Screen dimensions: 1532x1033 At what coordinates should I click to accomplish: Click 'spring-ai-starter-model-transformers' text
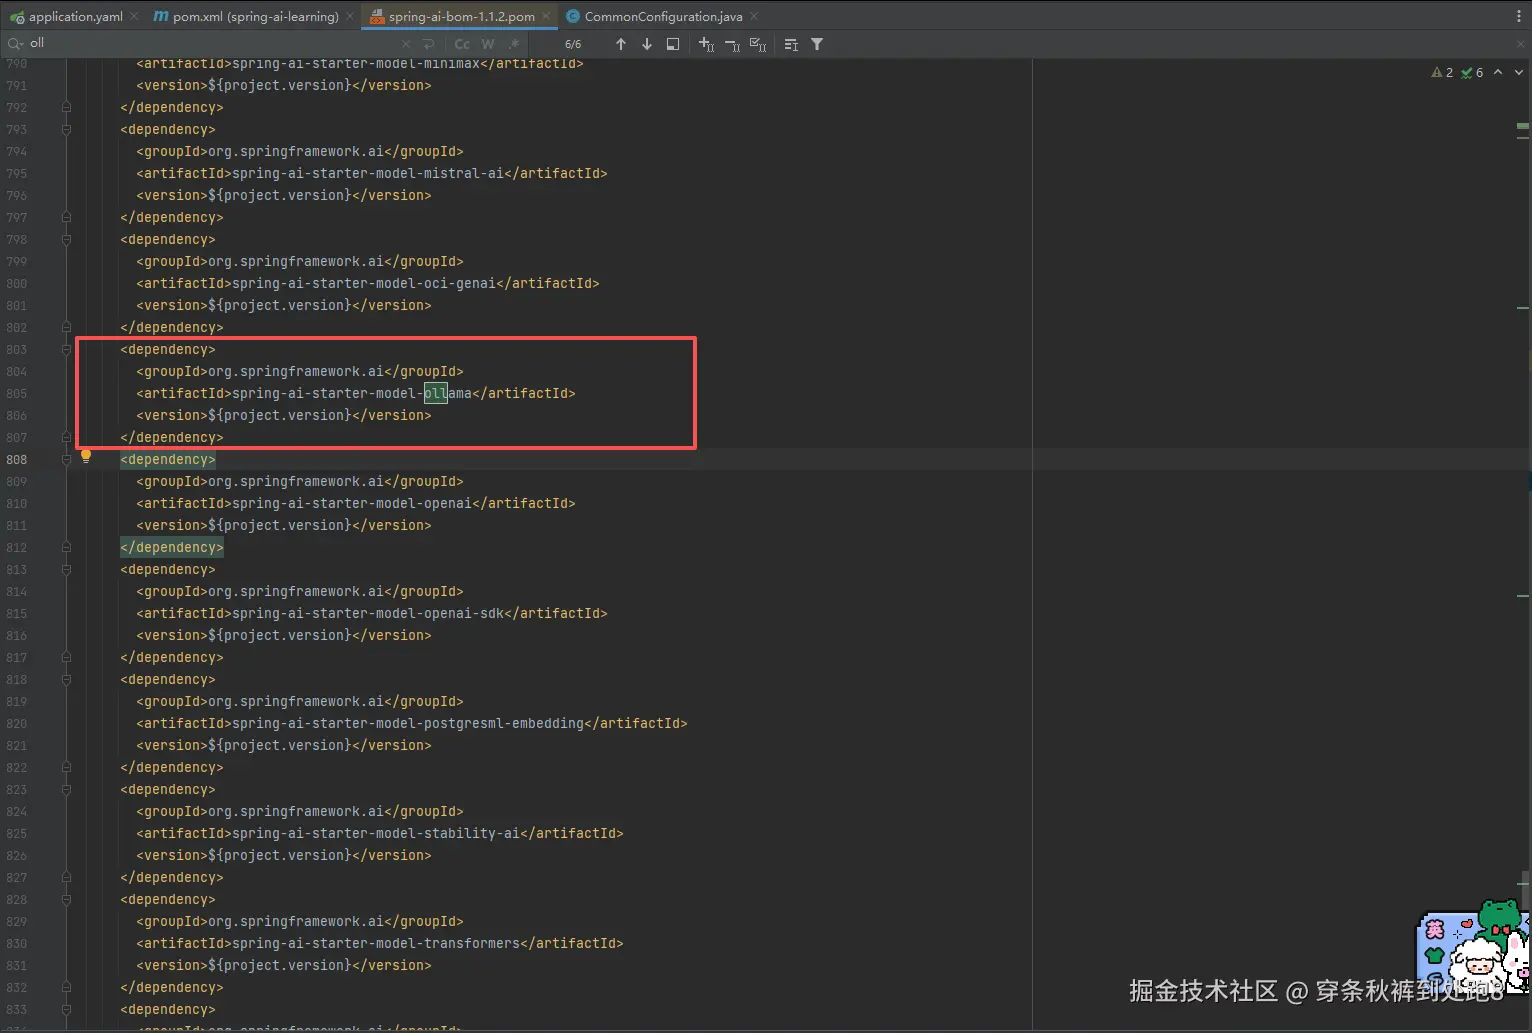[376, 943]
